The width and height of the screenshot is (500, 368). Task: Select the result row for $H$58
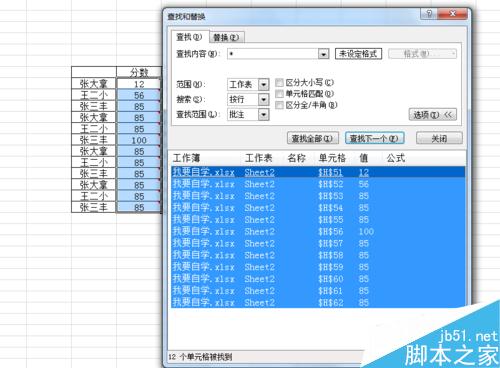pyautogui.click(x=318, y=255)
